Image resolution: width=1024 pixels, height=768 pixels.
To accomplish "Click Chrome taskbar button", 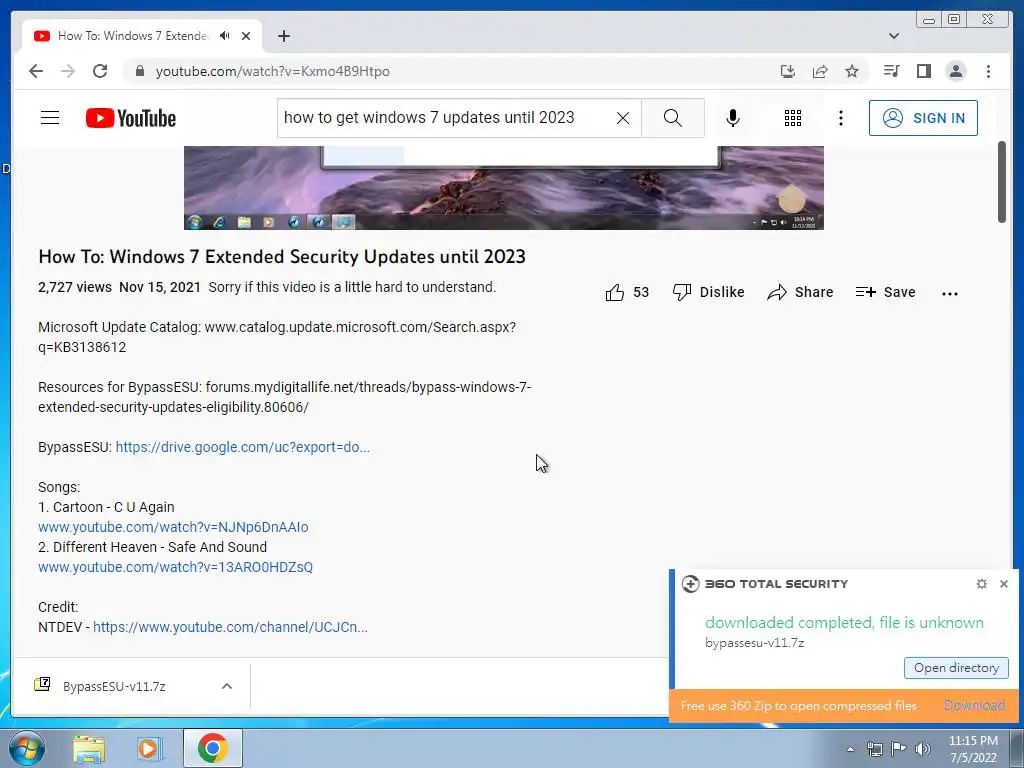I will point(212,748).
